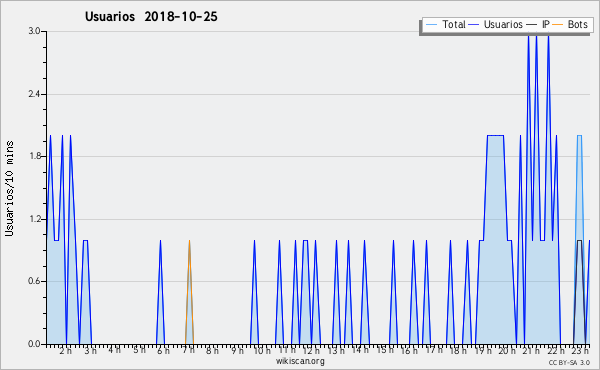This screenshot has width=600, height=370.
Task: Click the '20 h' x-axis label
Action: tap(508, 351)
